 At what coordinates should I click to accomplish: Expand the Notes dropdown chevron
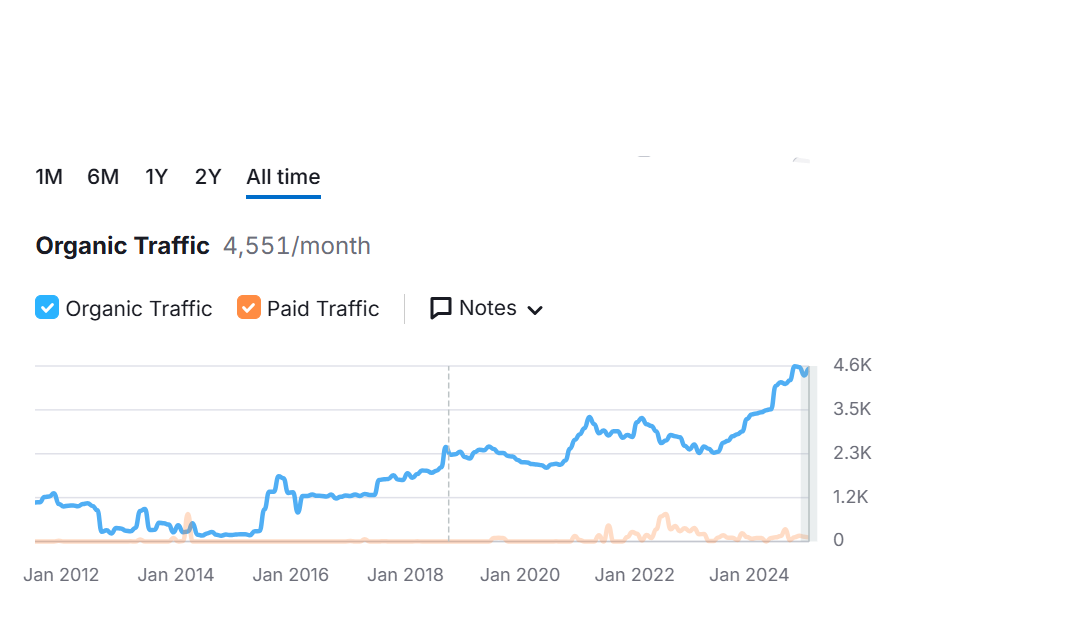click(535, 310)
